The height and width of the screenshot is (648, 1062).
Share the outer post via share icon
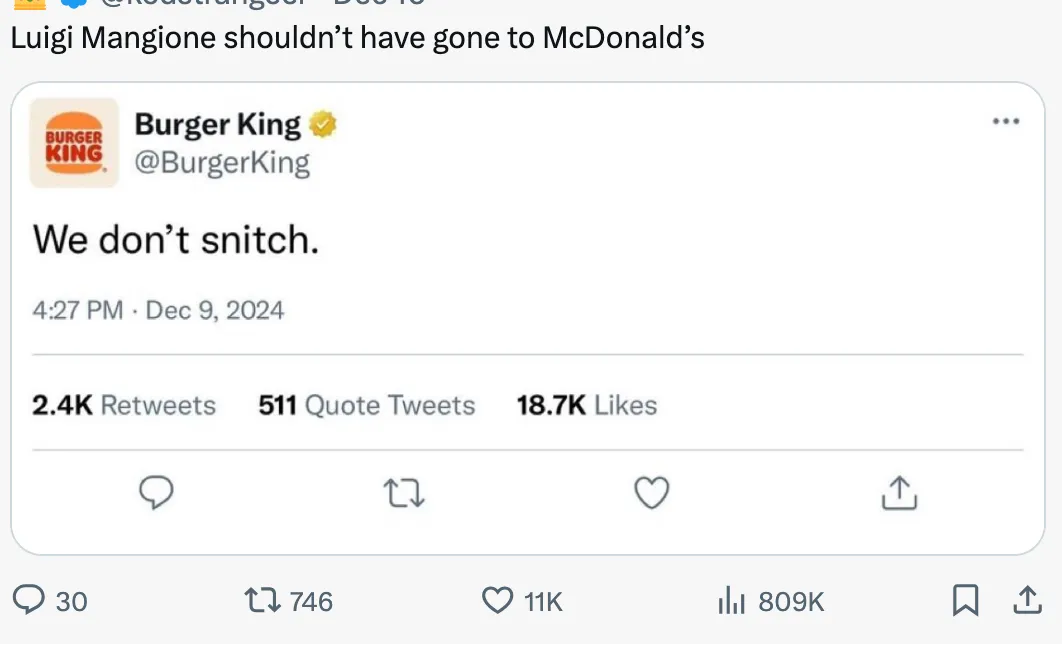point(1026,600)
